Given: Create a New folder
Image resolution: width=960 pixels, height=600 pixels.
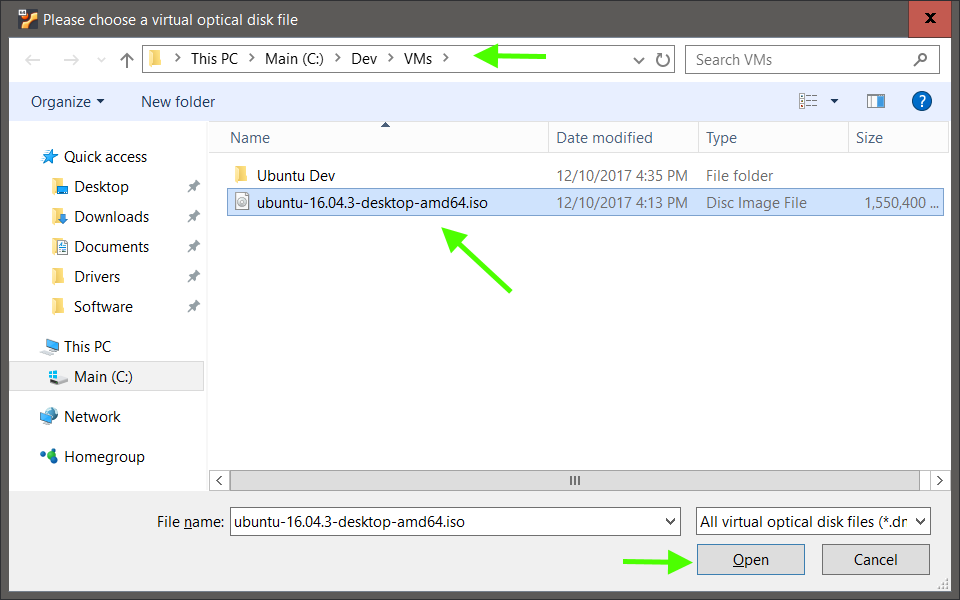Looking at the screenshot, I should 178,102.
